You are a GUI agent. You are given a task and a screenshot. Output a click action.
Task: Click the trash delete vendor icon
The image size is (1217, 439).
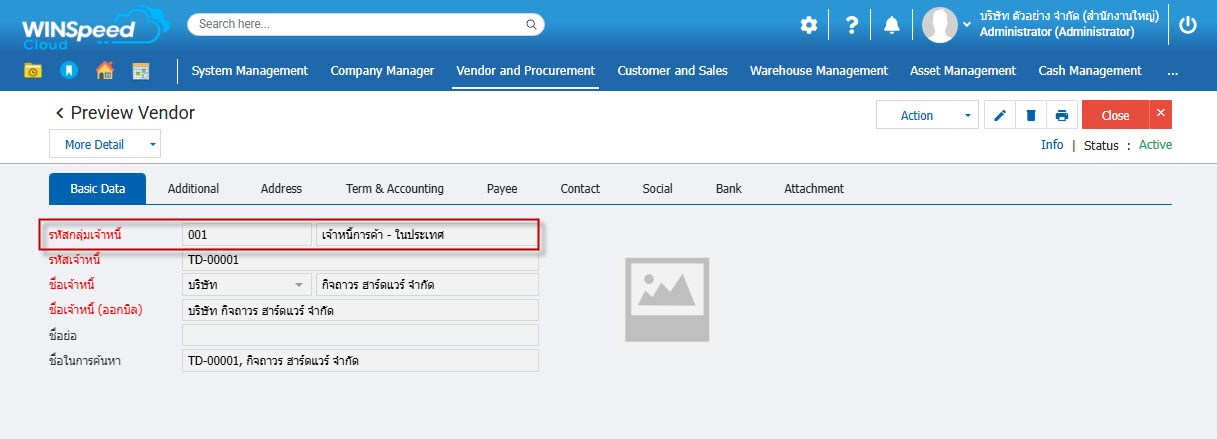coord(1030,116)
